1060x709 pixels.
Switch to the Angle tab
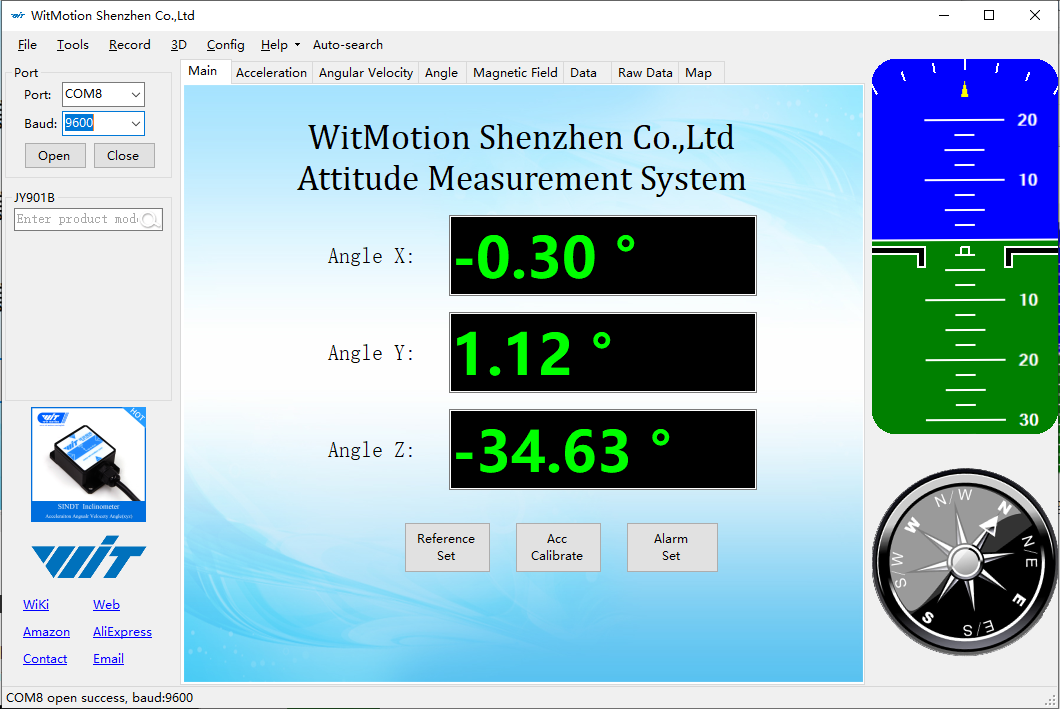pyautogui.click(x=441, y=73)
